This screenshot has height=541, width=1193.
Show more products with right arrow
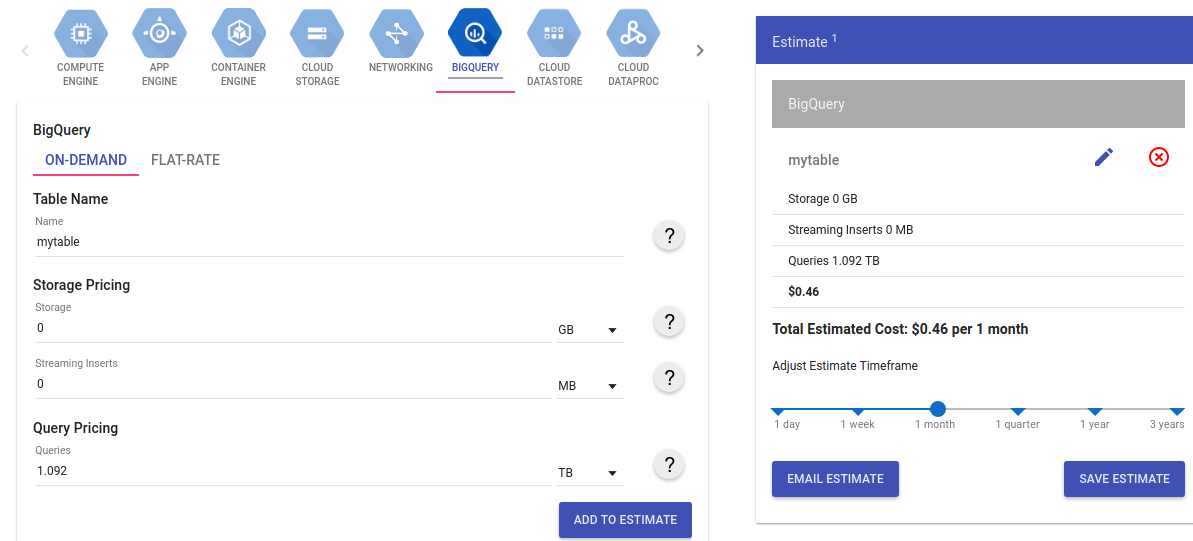(700, 51)
